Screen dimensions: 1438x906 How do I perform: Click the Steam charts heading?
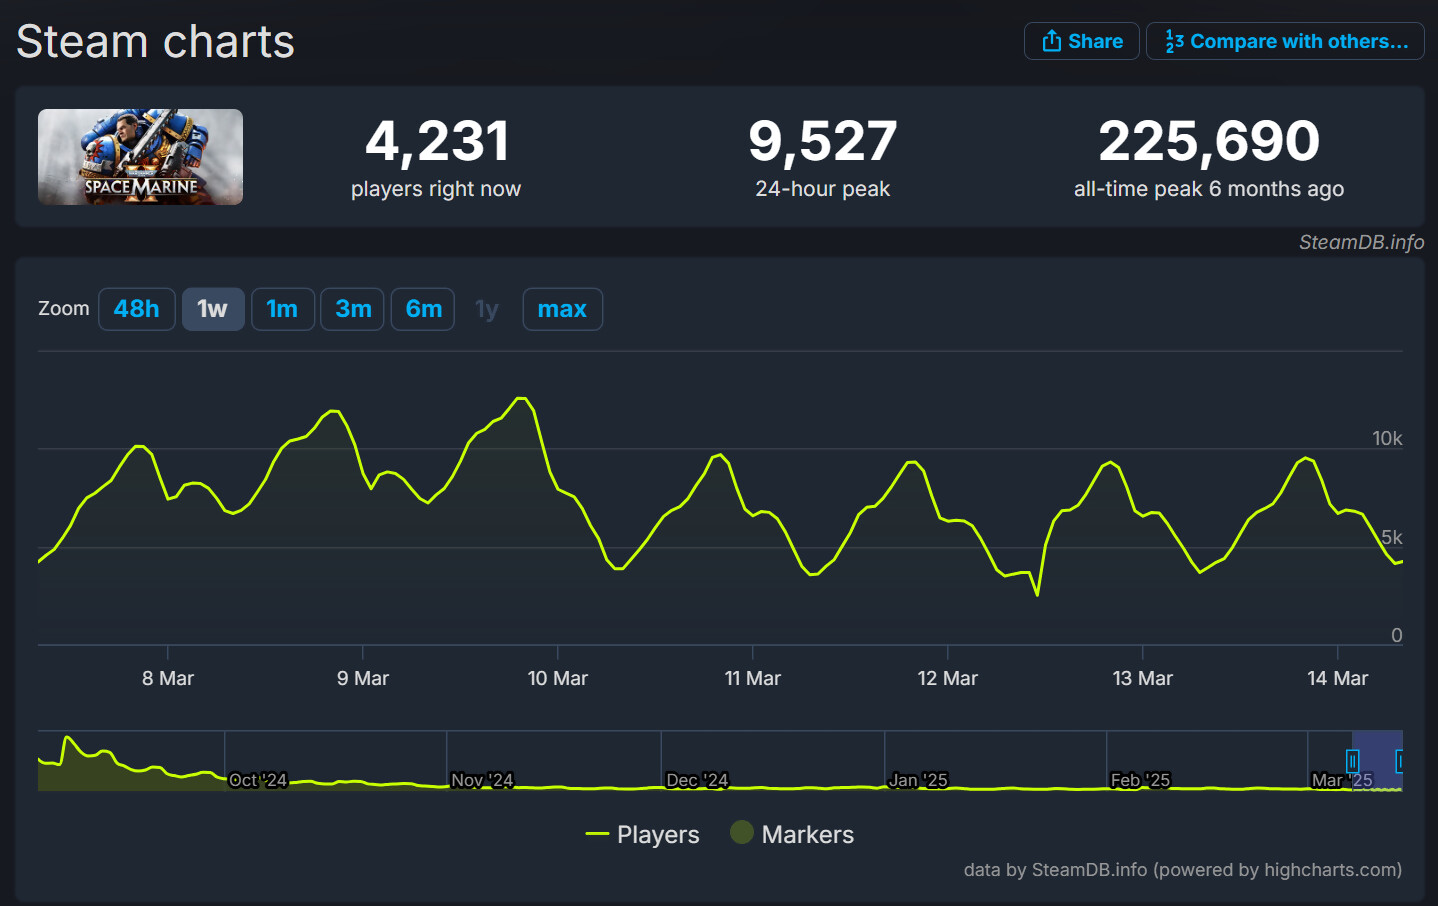click(x=155, y=42)
